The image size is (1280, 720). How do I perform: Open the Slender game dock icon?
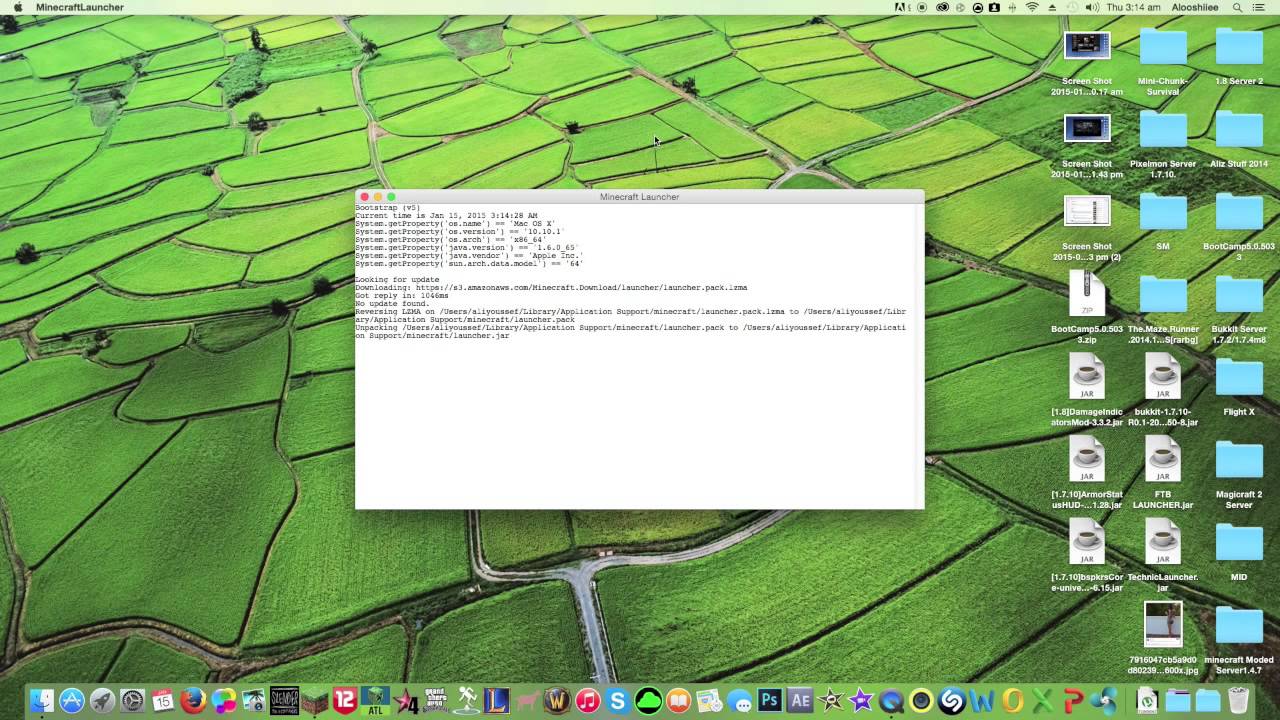[x=285, y=701]
